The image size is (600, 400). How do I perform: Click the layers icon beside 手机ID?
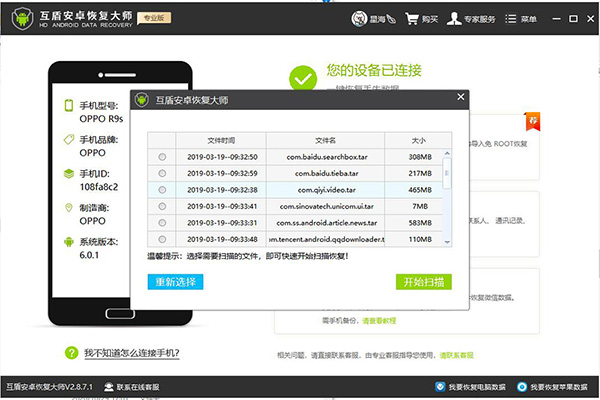pos(69,173)
